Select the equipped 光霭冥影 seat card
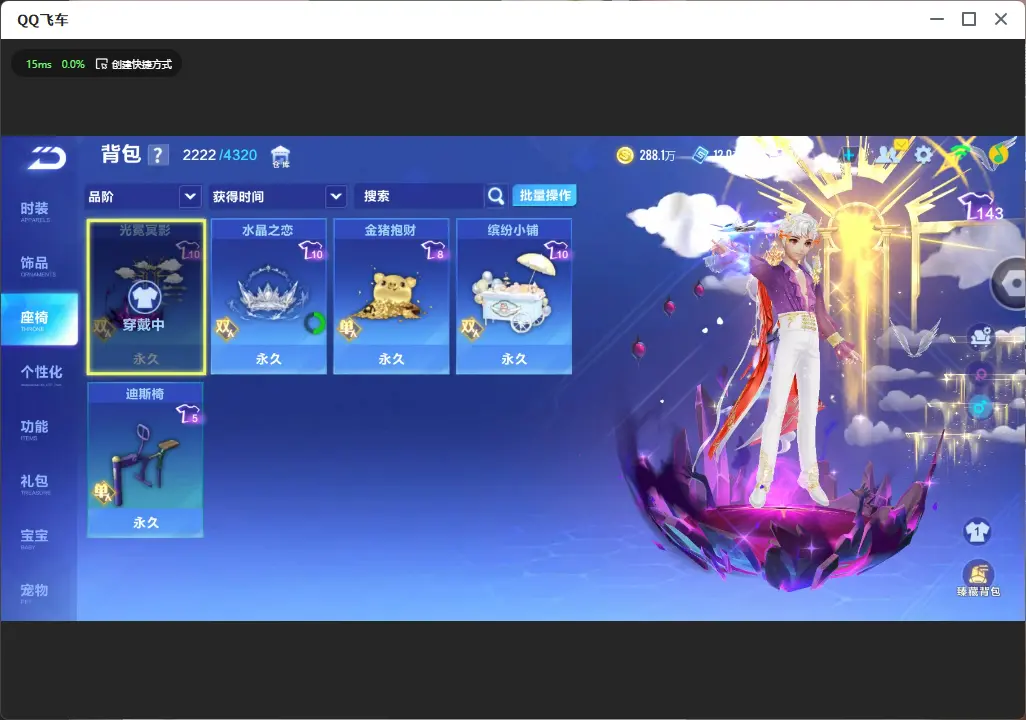Screen dimensions: 1026x720 click(146, 297)
